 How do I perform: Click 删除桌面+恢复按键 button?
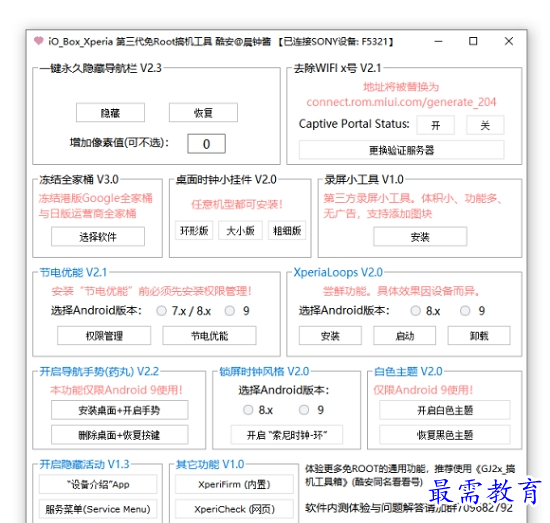click(x=120, y=435)
